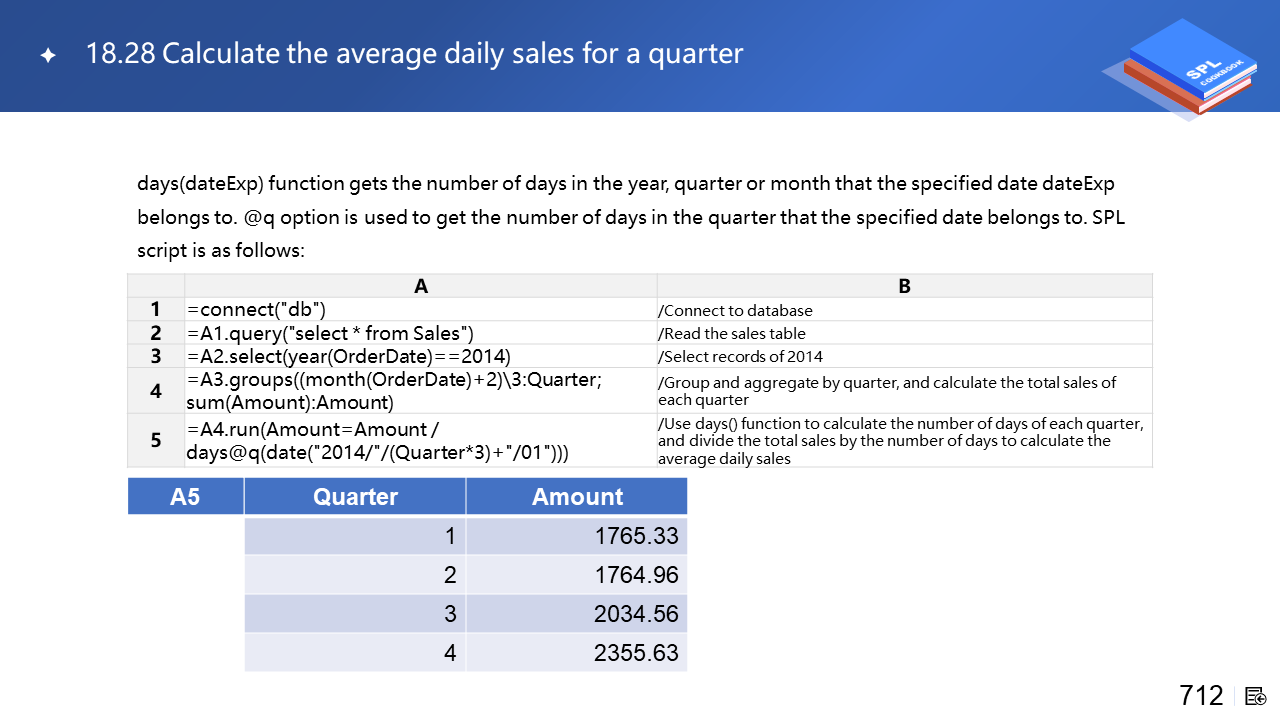This screenshot has height=720, width=1280.
Task: Select row header 5 in the script grid
Action: (x=156, y=440)
